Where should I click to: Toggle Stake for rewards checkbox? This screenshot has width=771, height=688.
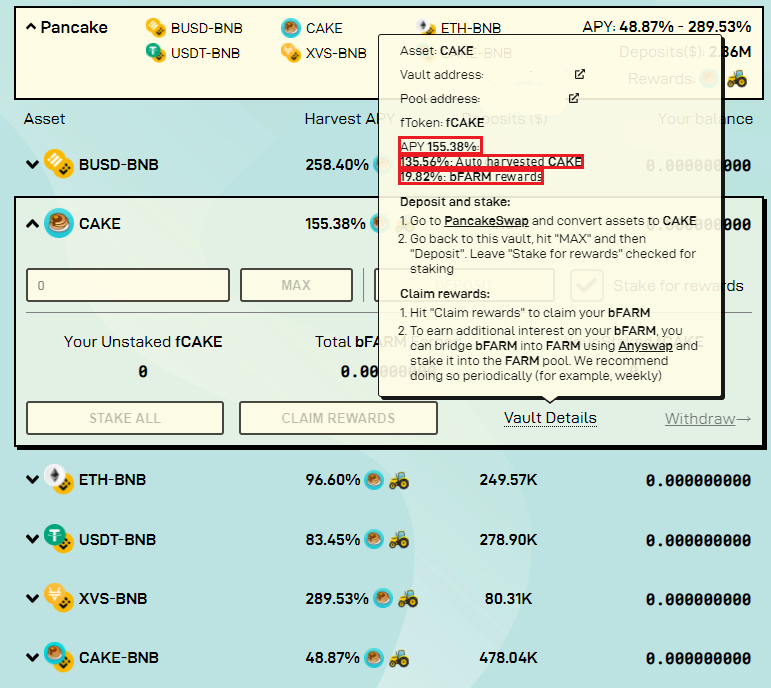[587, 285]
